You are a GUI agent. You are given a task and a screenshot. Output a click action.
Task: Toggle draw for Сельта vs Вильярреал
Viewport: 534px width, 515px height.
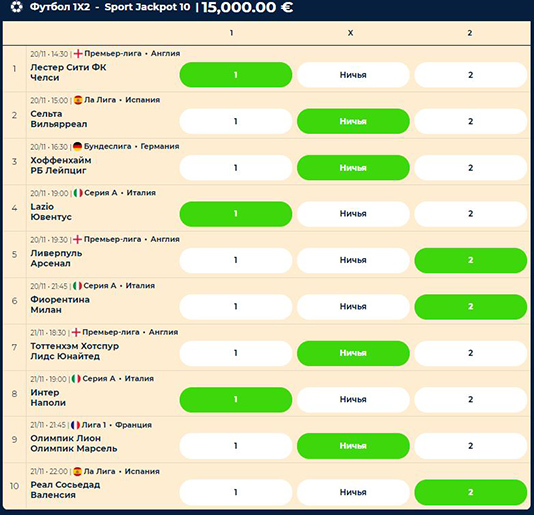(353, 121)
